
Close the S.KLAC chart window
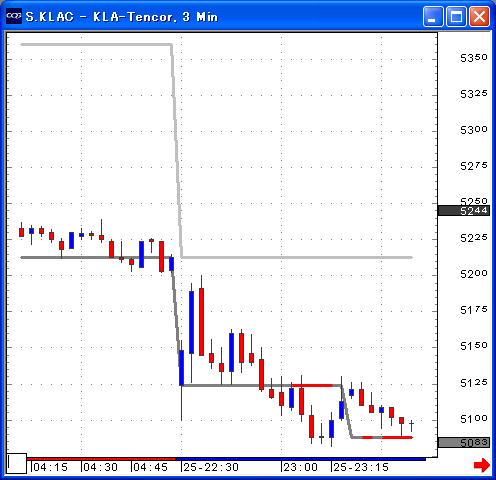click(x=480, y=16)
